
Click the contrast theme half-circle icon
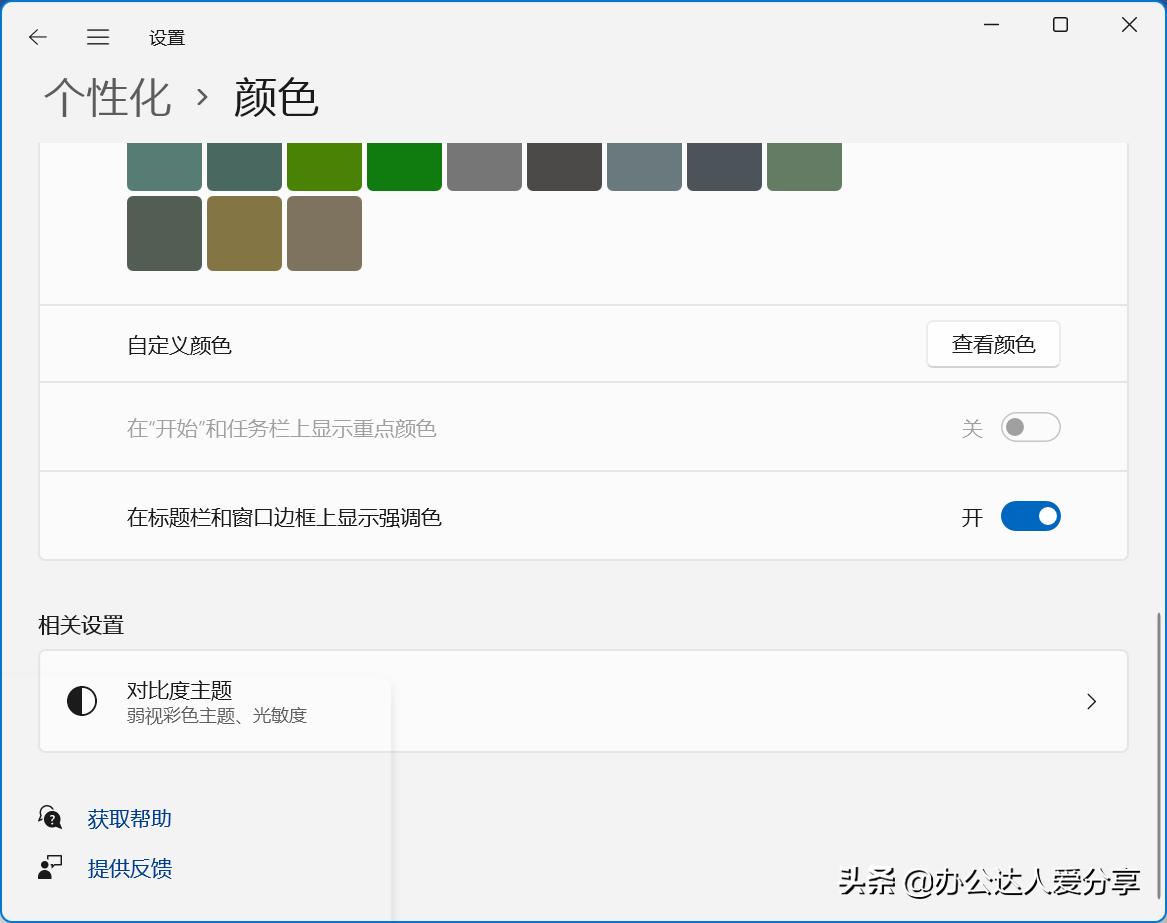(81, 701)
